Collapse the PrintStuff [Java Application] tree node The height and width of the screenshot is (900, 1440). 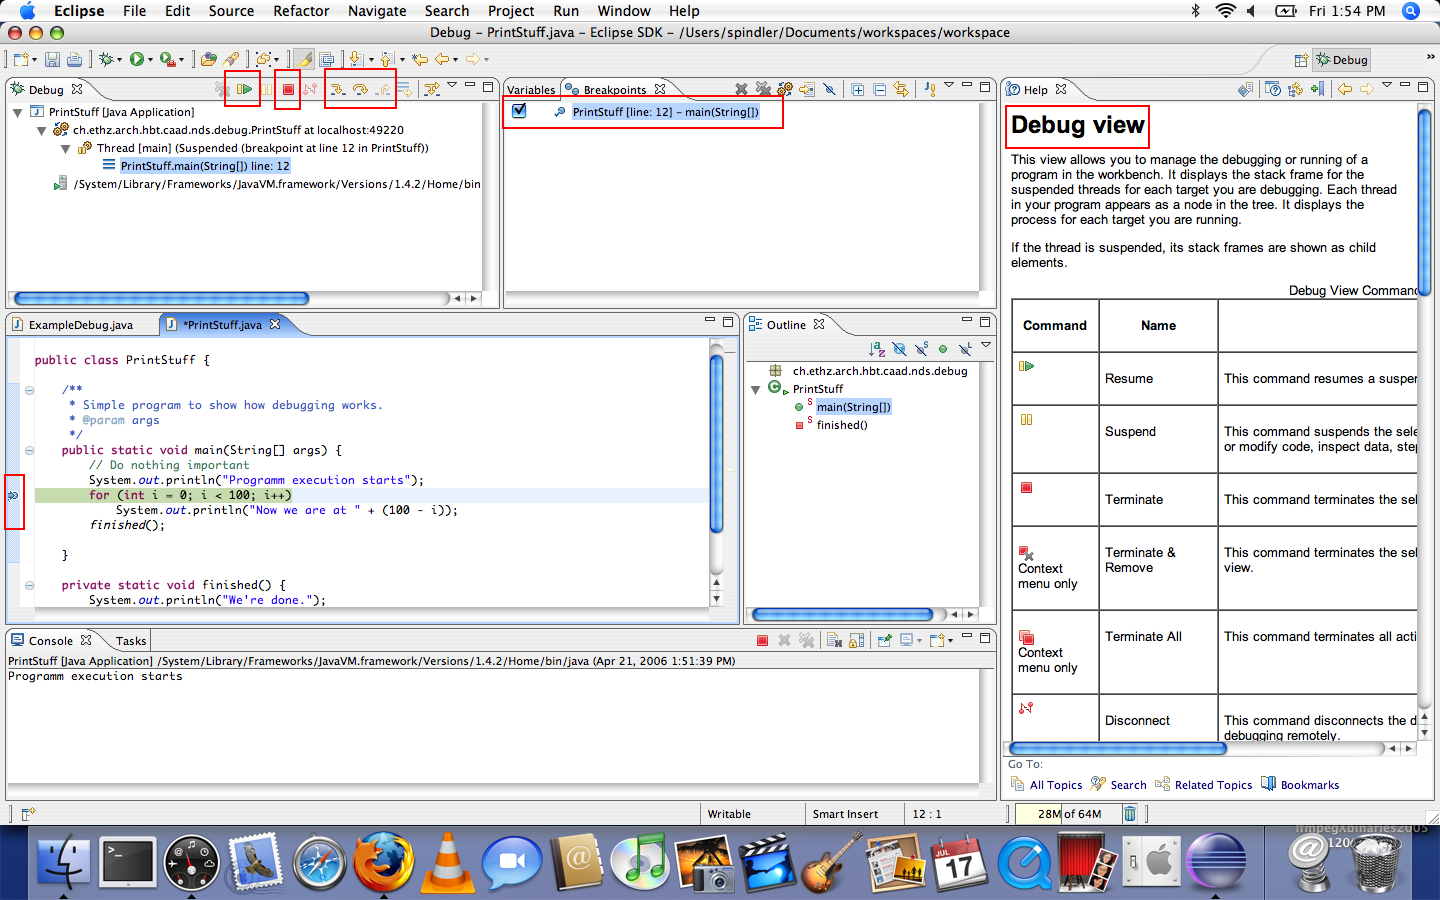point(18,112)
